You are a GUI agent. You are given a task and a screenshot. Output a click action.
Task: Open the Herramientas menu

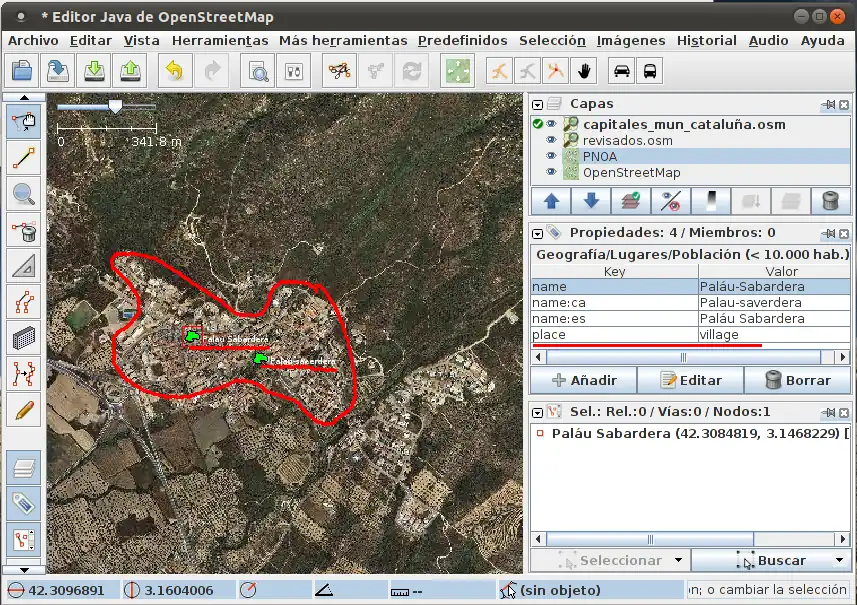[x=220, y=41]
